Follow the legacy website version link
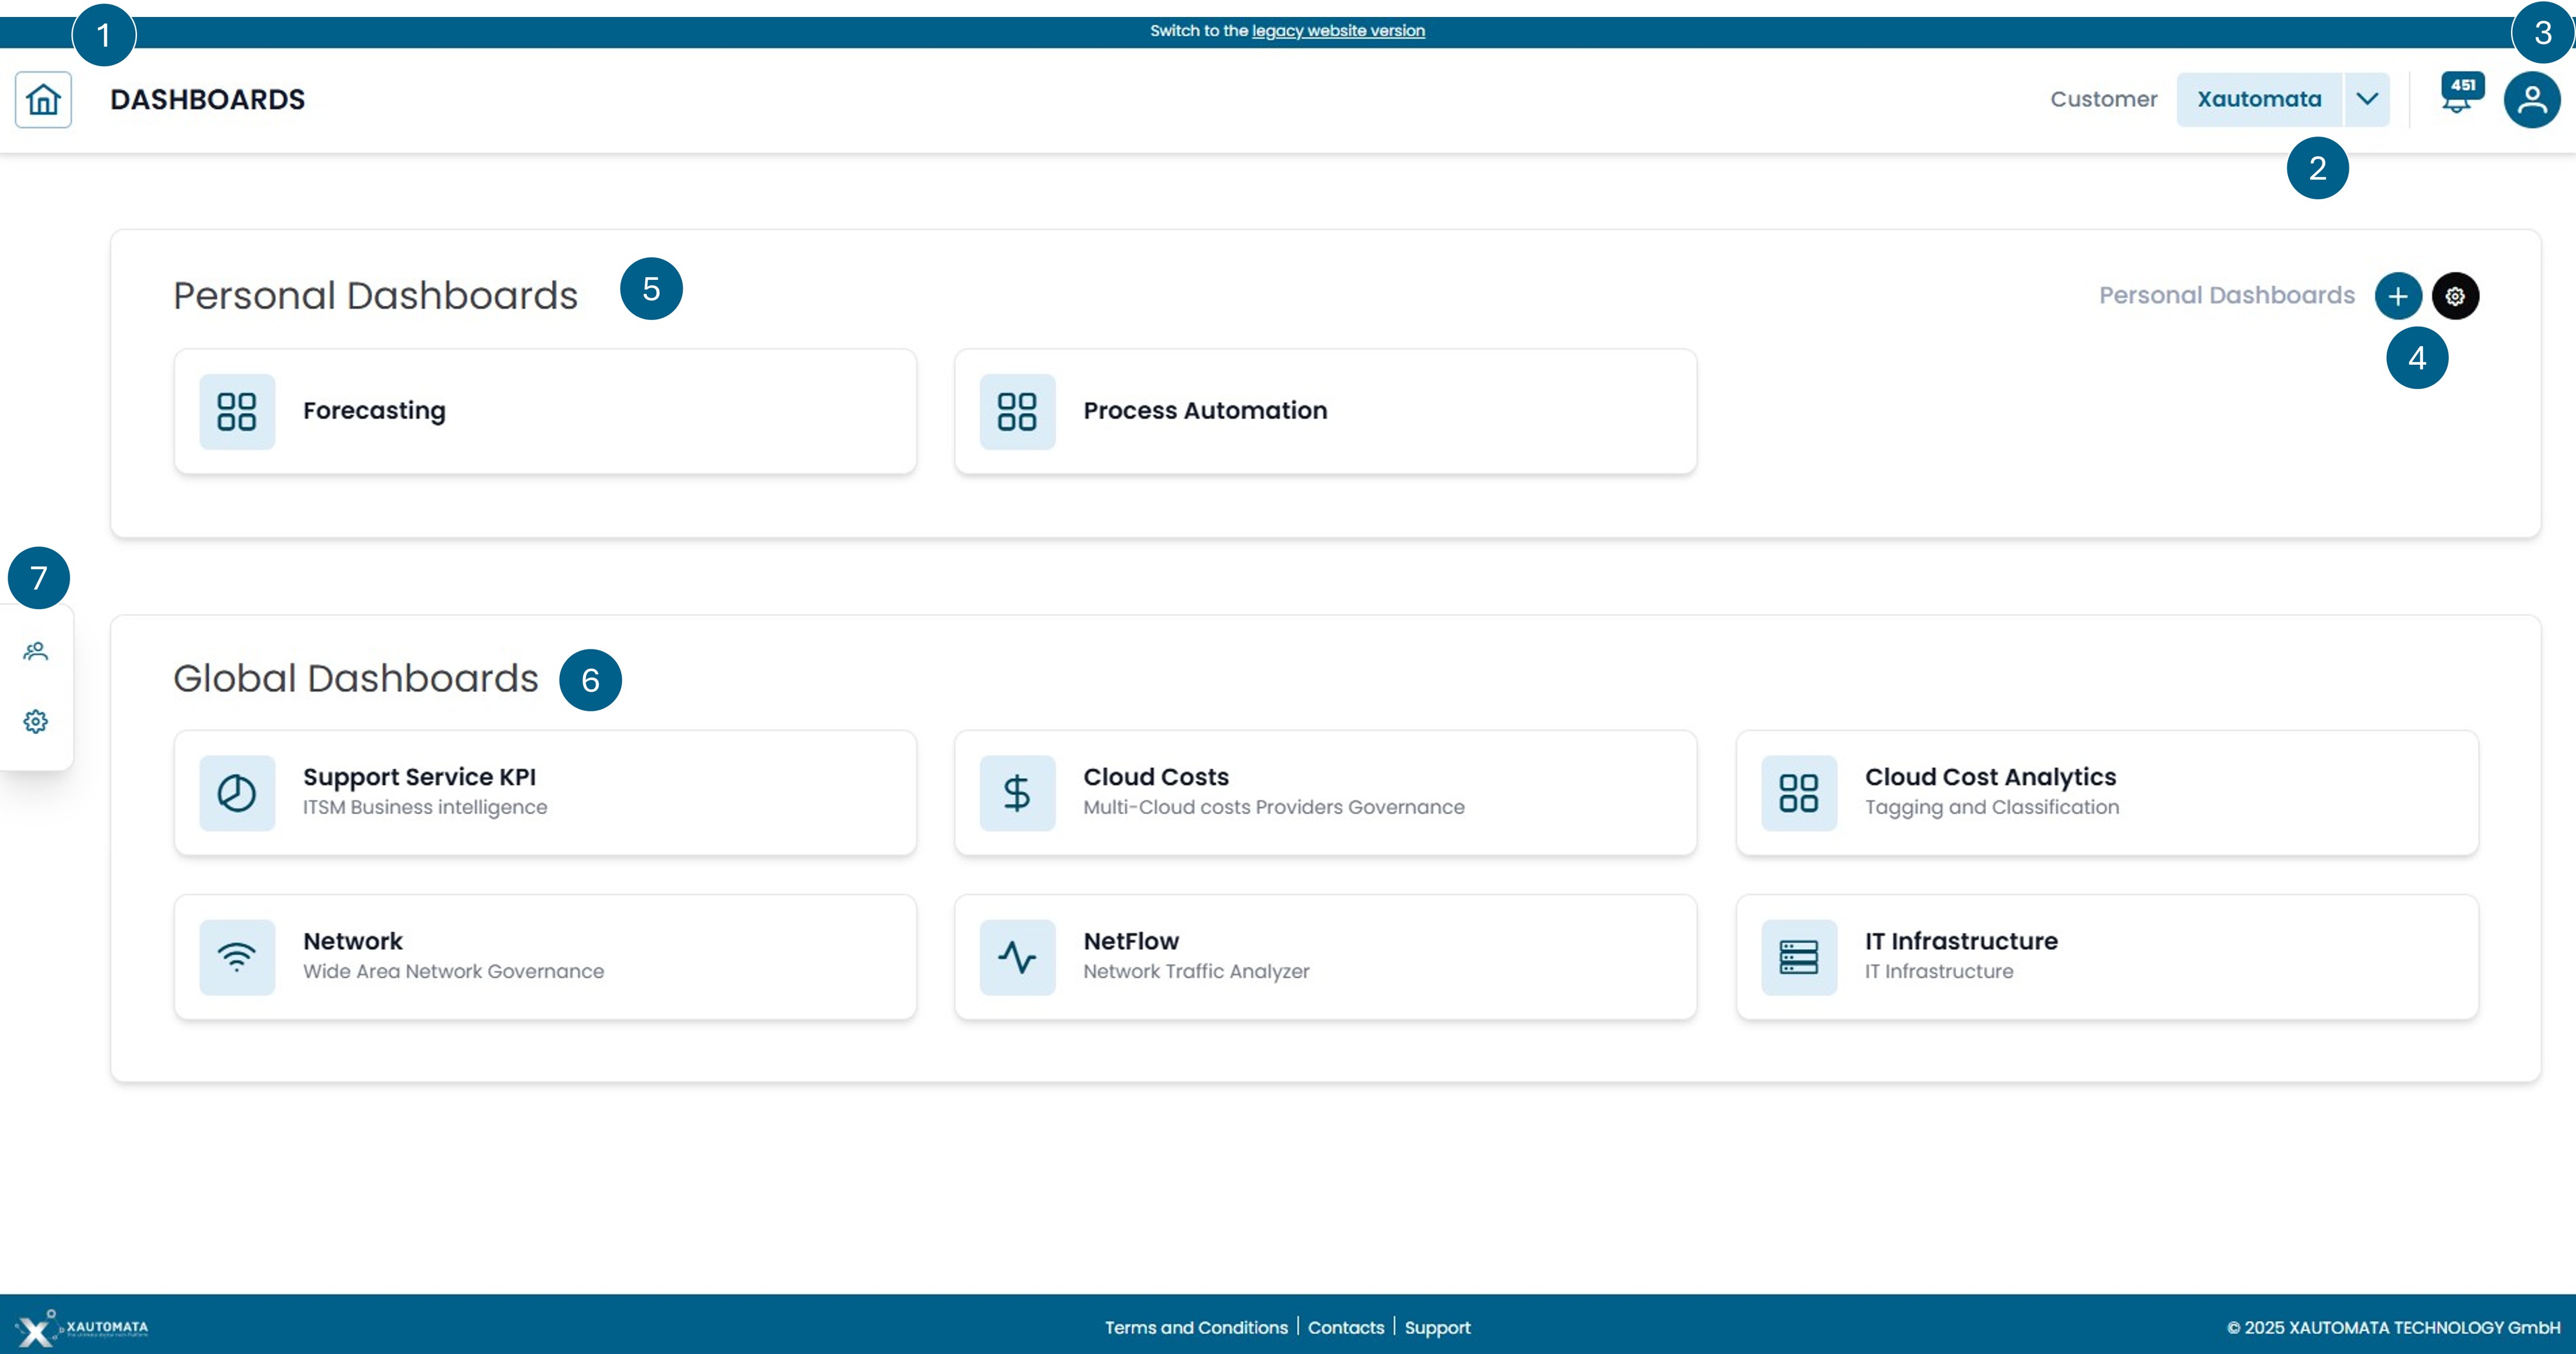 [1338, 31]
